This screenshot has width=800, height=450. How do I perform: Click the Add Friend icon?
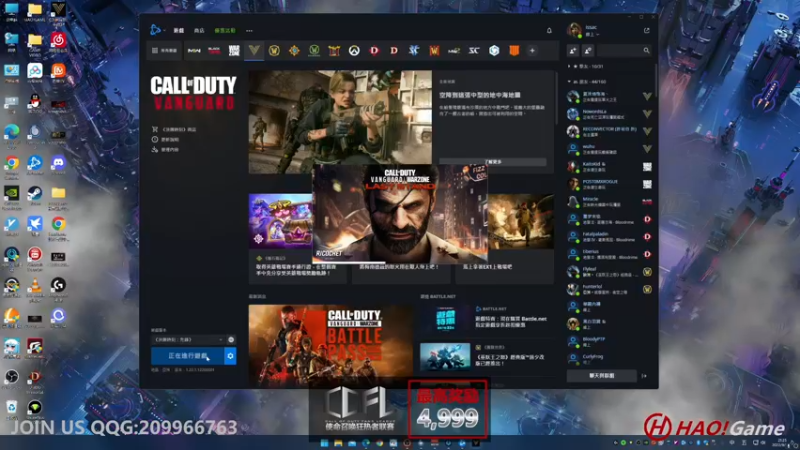pos(573,51)
